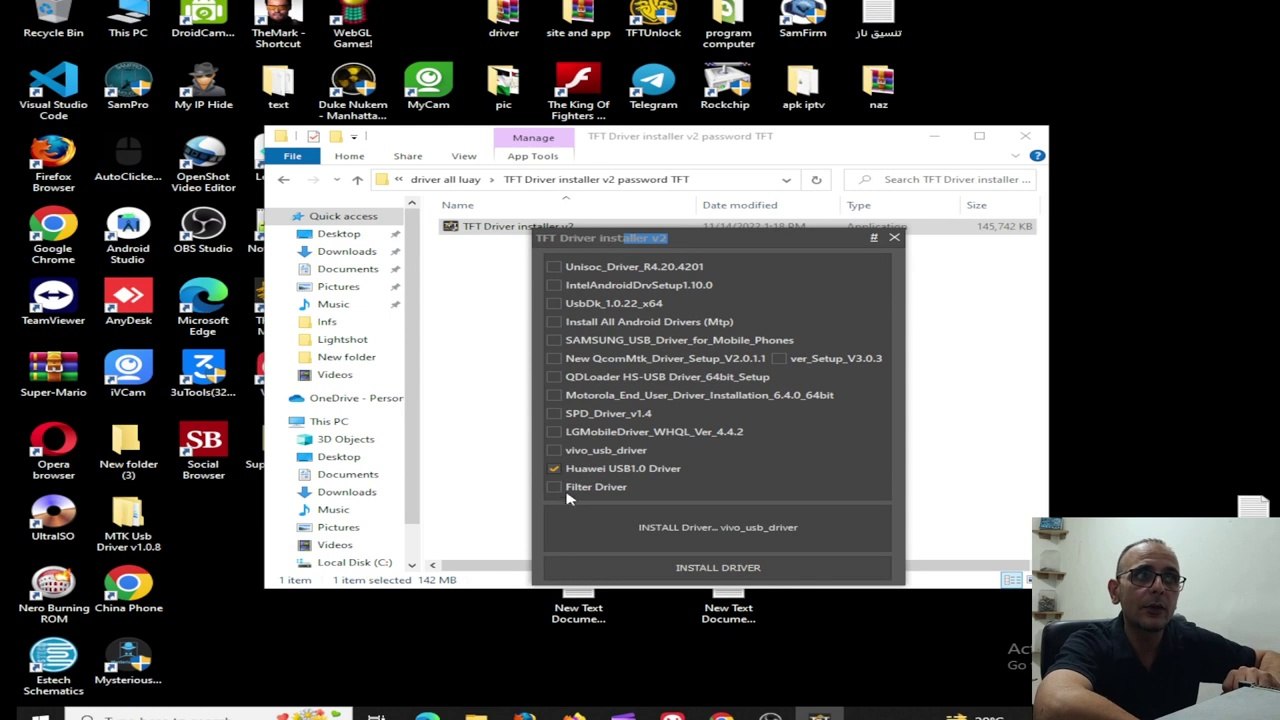Open the iVCam desktop shortcut

pos(128,374)
